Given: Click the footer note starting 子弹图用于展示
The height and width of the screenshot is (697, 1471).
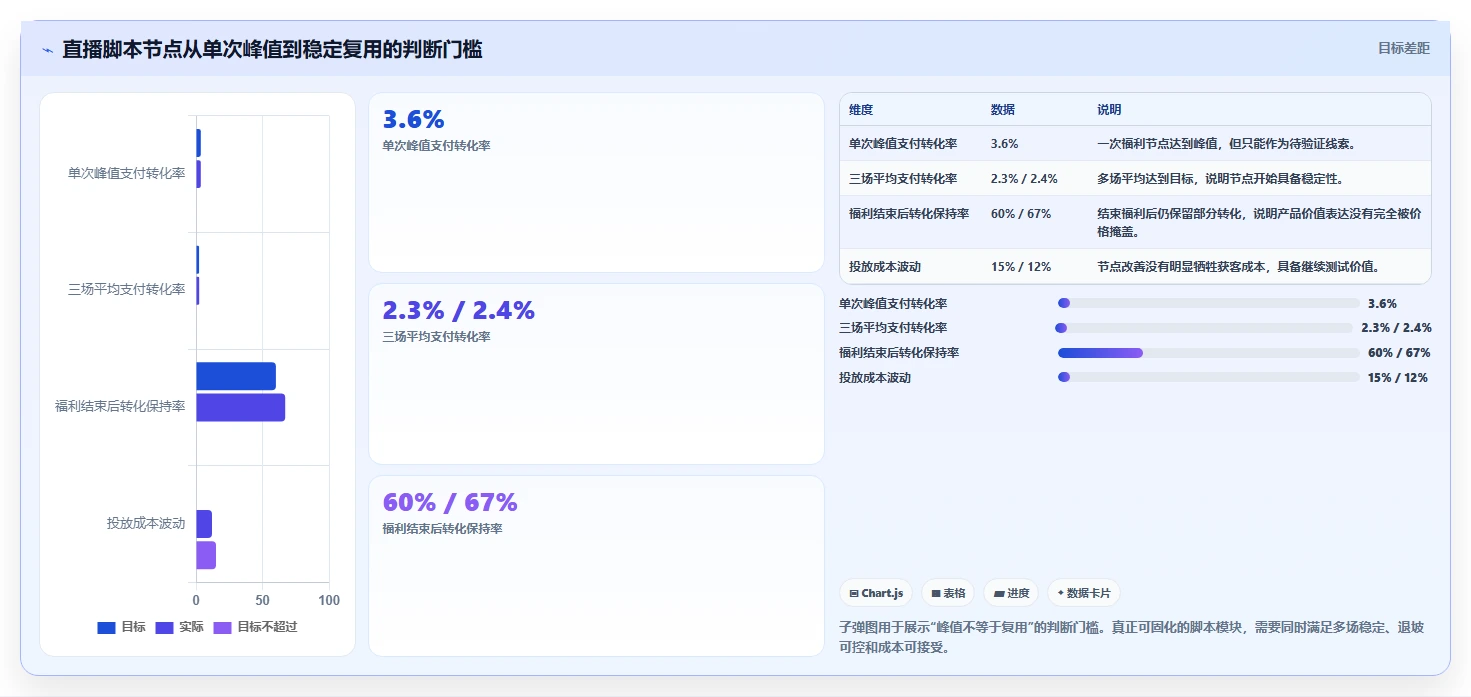Looking at the screenshot, I should 1132,637.
